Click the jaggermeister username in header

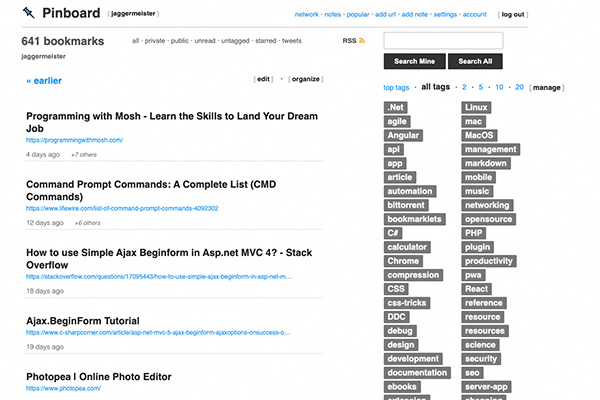point(133,13)
